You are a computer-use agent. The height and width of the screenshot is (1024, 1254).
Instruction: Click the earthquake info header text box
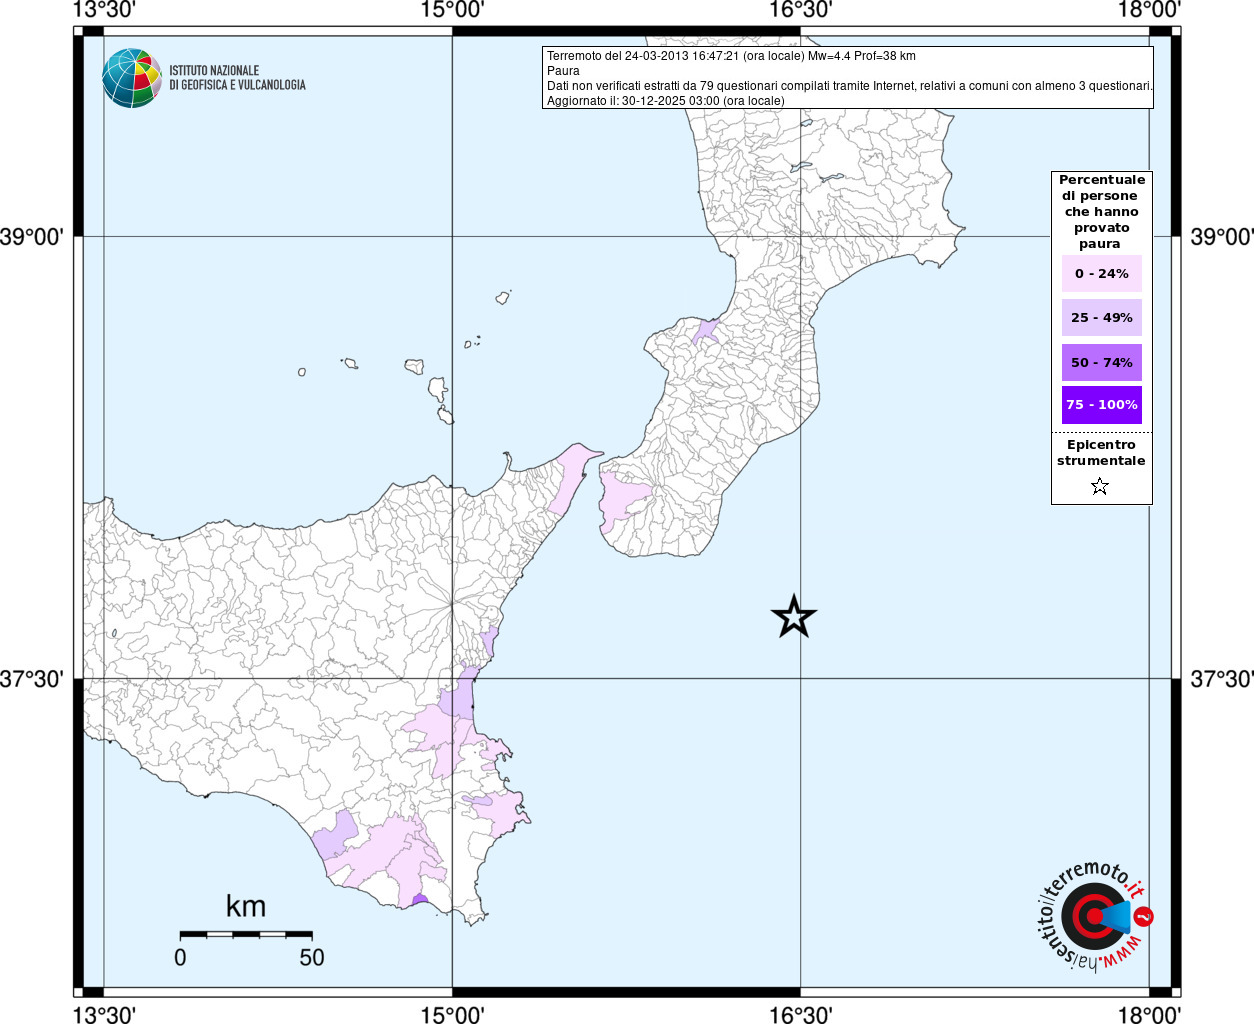847,78
